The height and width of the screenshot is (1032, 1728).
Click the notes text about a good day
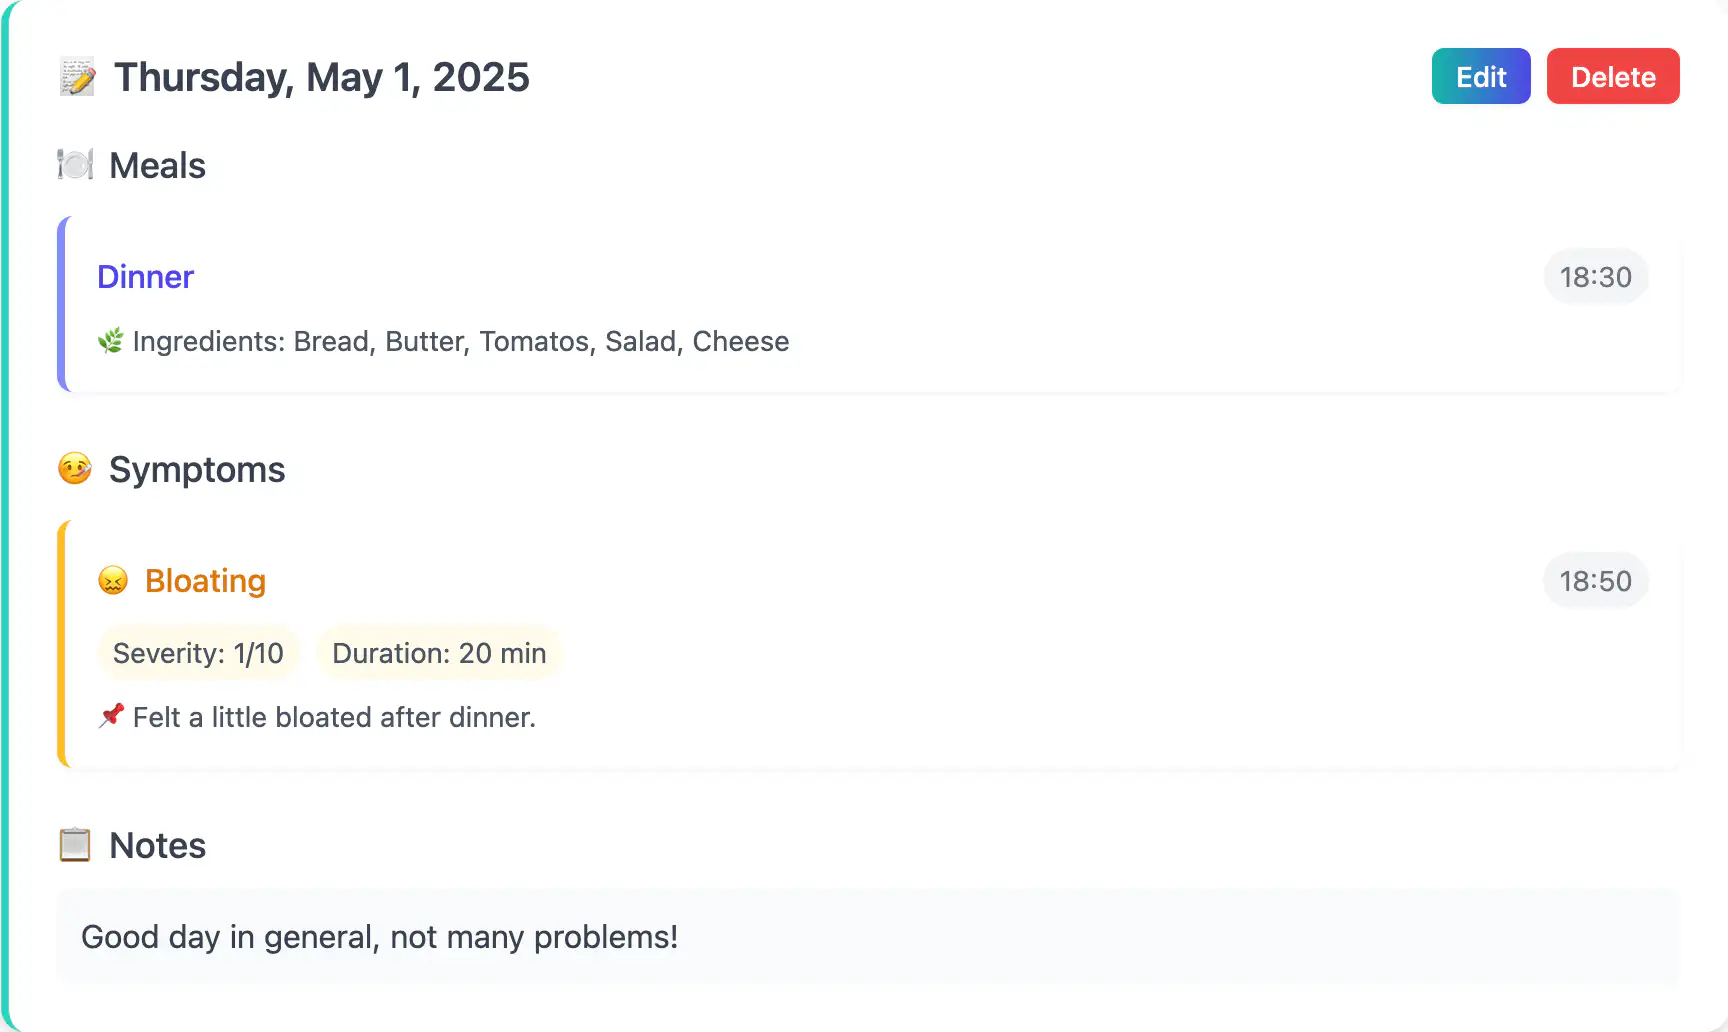pyautogui.click(x=380, y=937)
